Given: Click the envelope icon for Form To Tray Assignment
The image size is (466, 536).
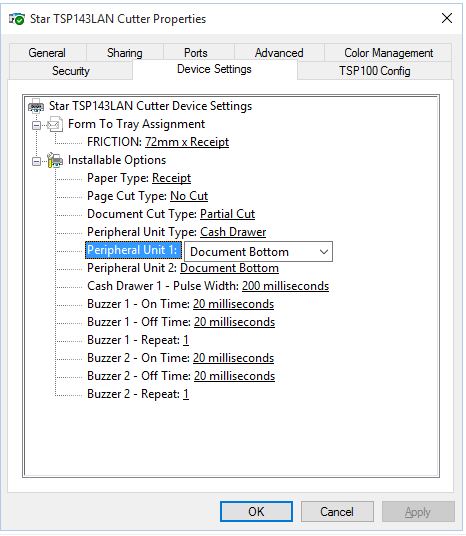Looking at the screenshot, I should tap(55, 124).
